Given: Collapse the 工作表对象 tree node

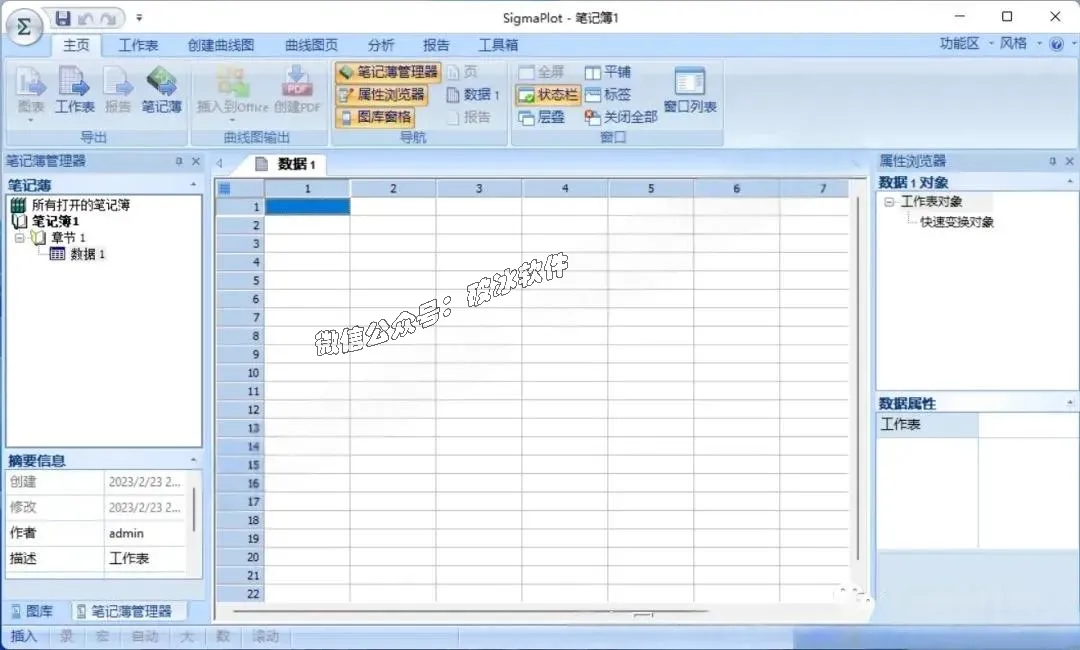Looking at the screenshot, I should pos(889,202).
